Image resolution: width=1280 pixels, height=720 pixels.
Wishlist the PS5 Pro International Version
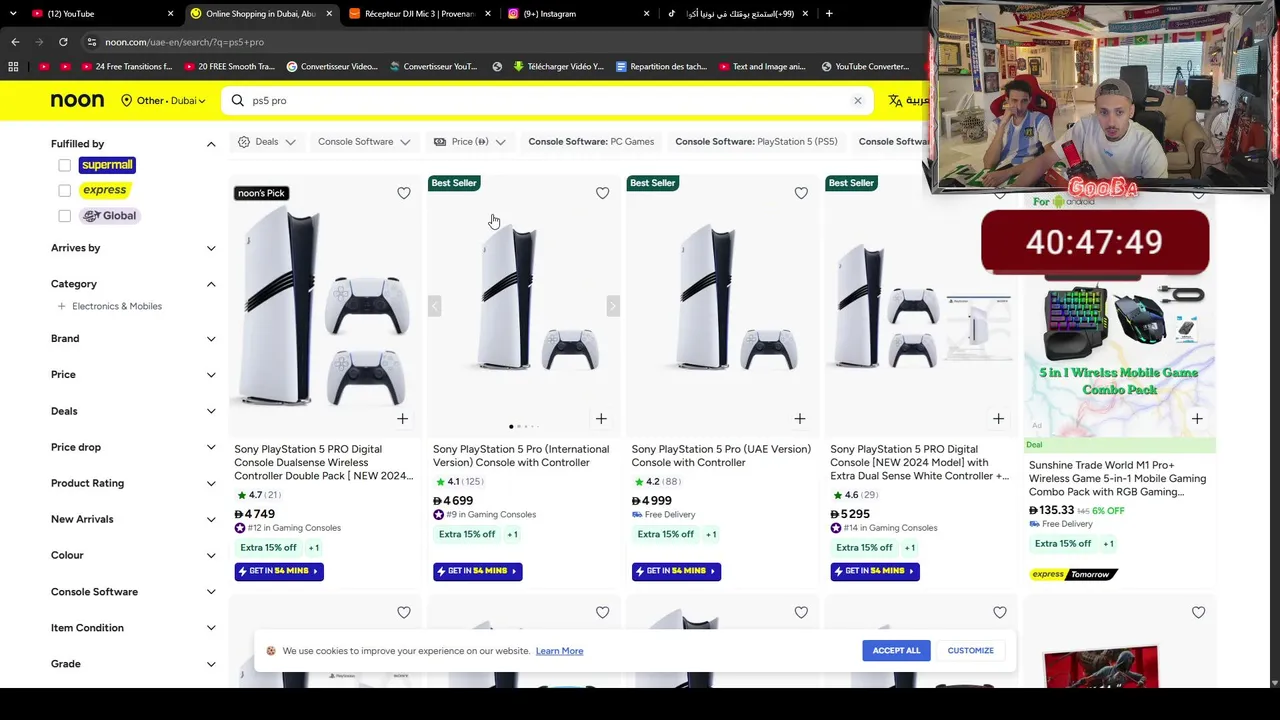point(602,193)
